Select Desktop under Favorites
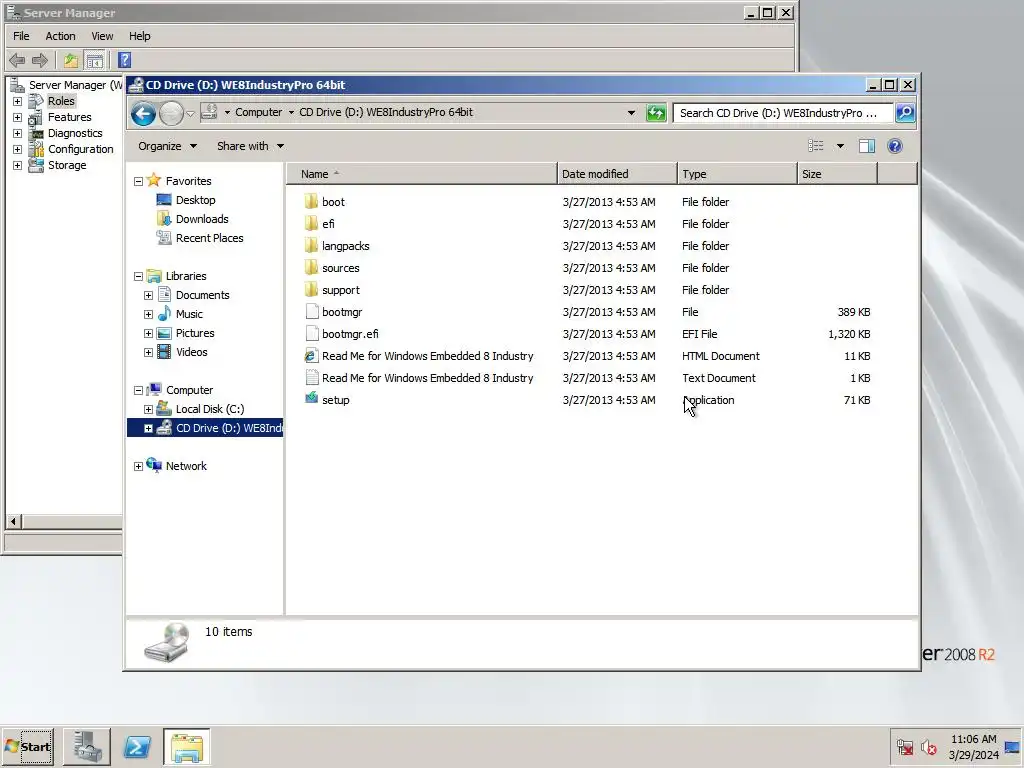This screenshot has width=1024, height=768. (195, 200)
